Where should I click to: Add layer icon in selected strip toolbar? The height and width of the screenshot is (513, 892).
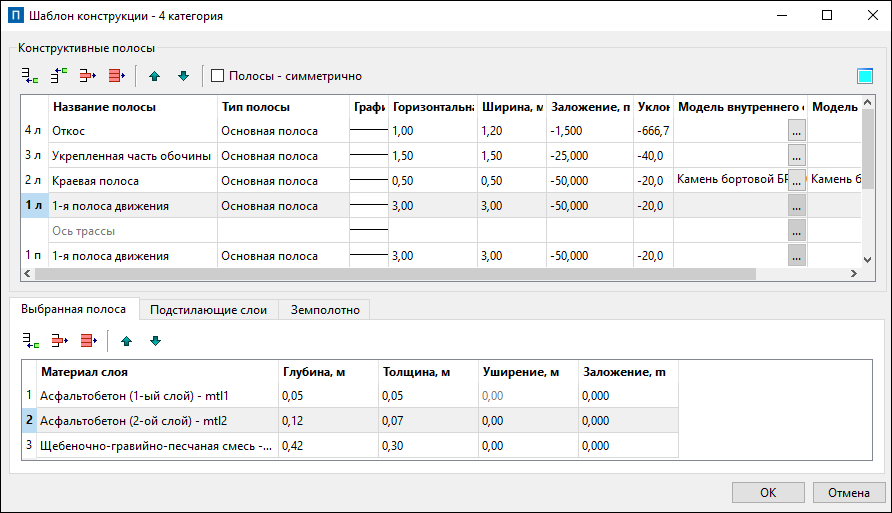click(31, 341)
